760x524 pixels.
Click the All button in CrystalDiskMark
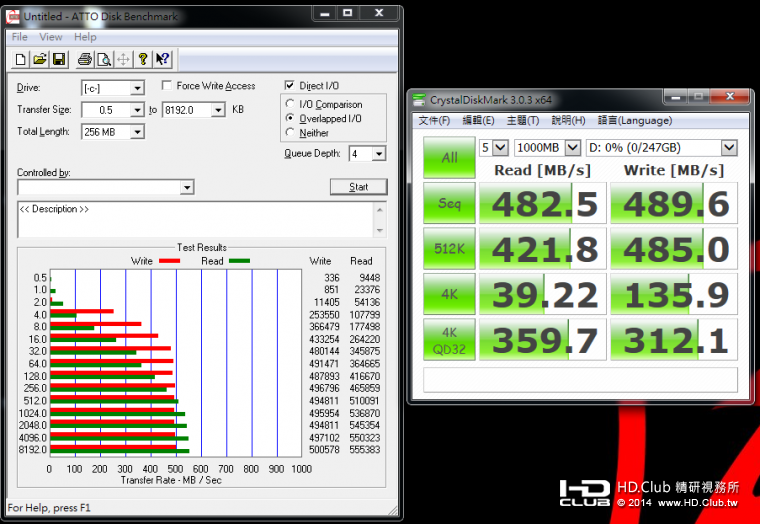[449, 158]
